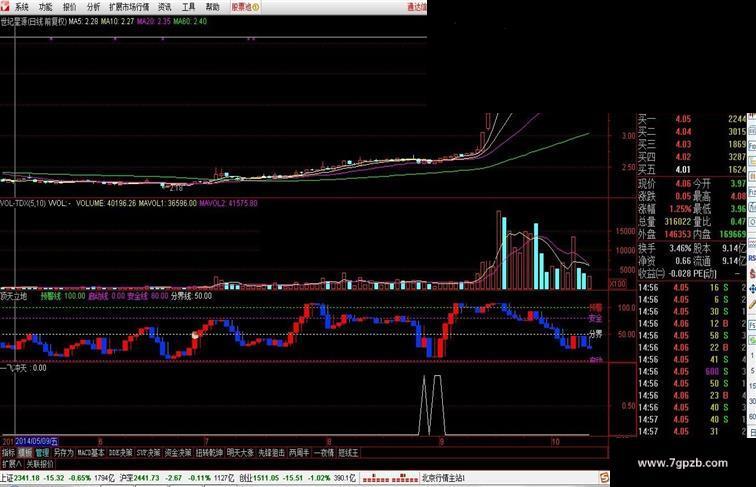Click the tallest cyan volume bar

504,254
